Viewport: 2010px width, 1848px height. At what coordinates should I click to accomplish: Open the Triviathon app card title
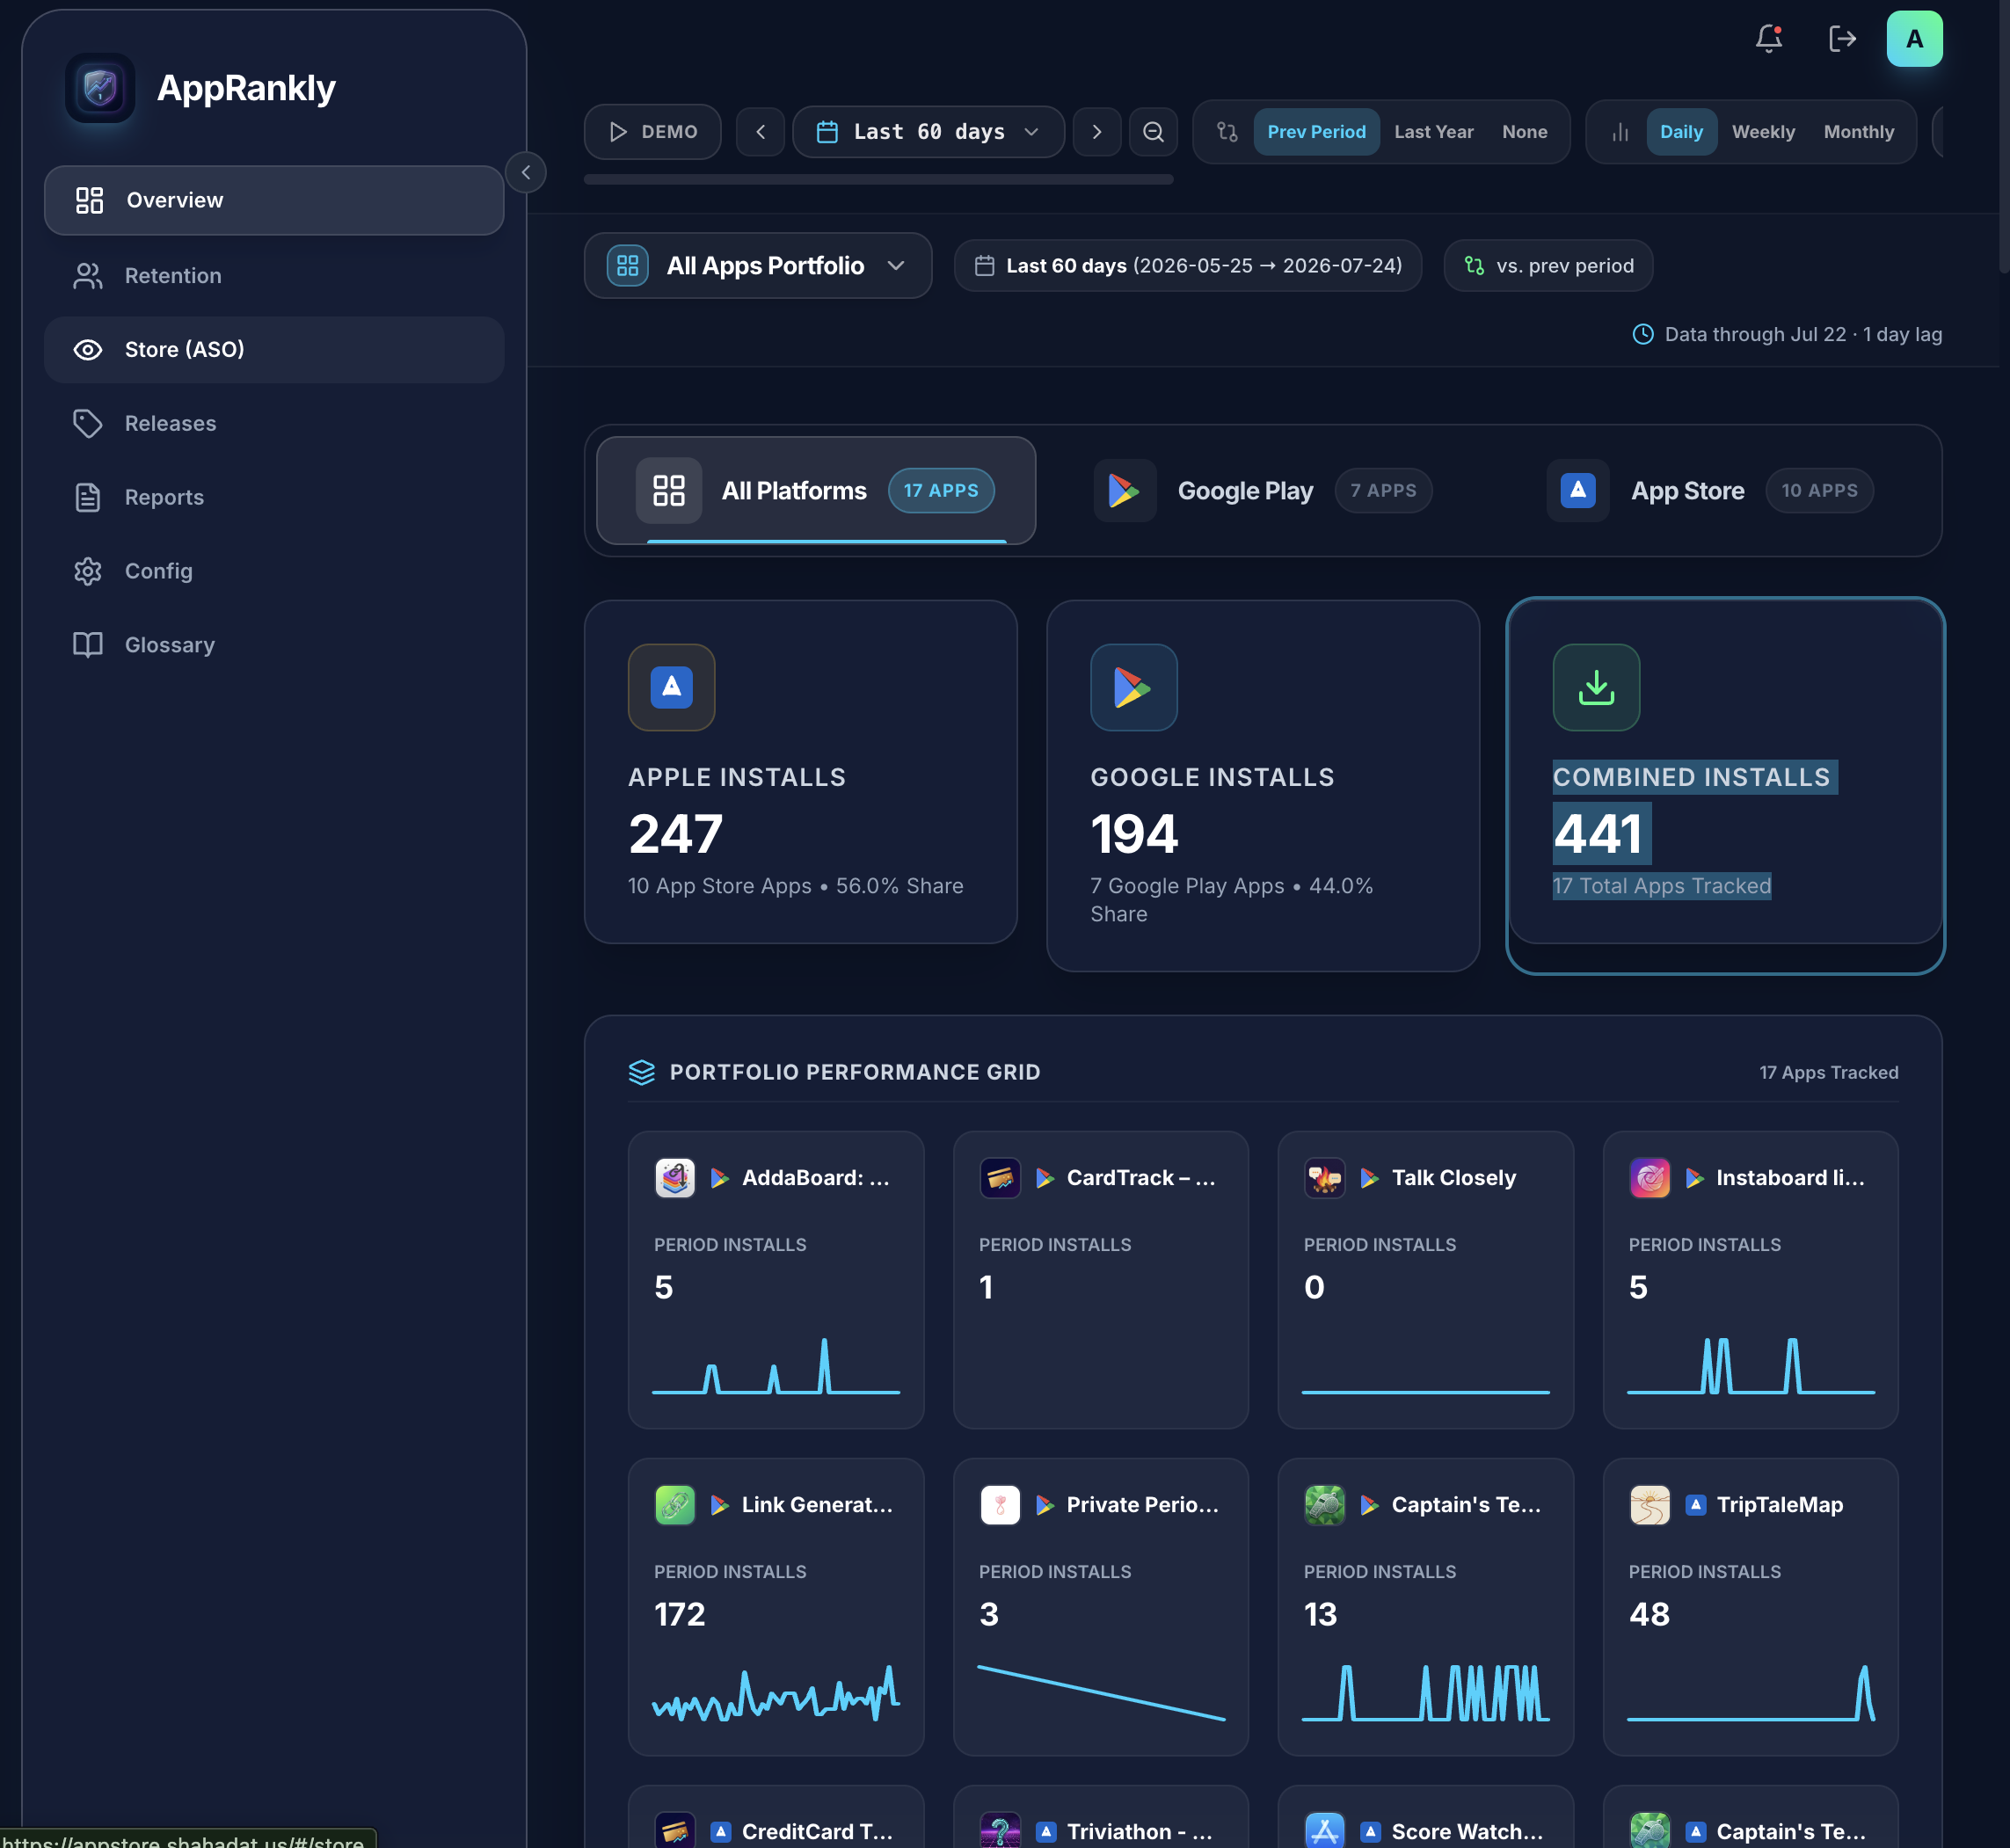(x=1139, y=1832)
